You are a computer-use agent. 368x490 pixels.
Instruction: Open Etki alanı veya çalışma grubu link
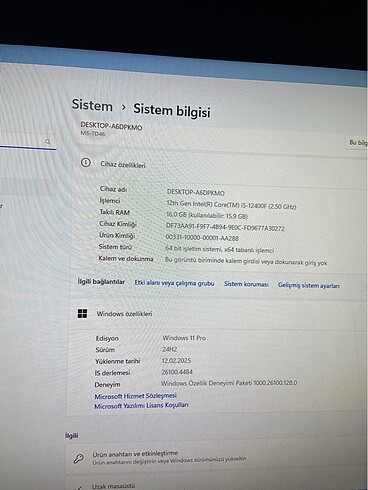click(174, 283)
